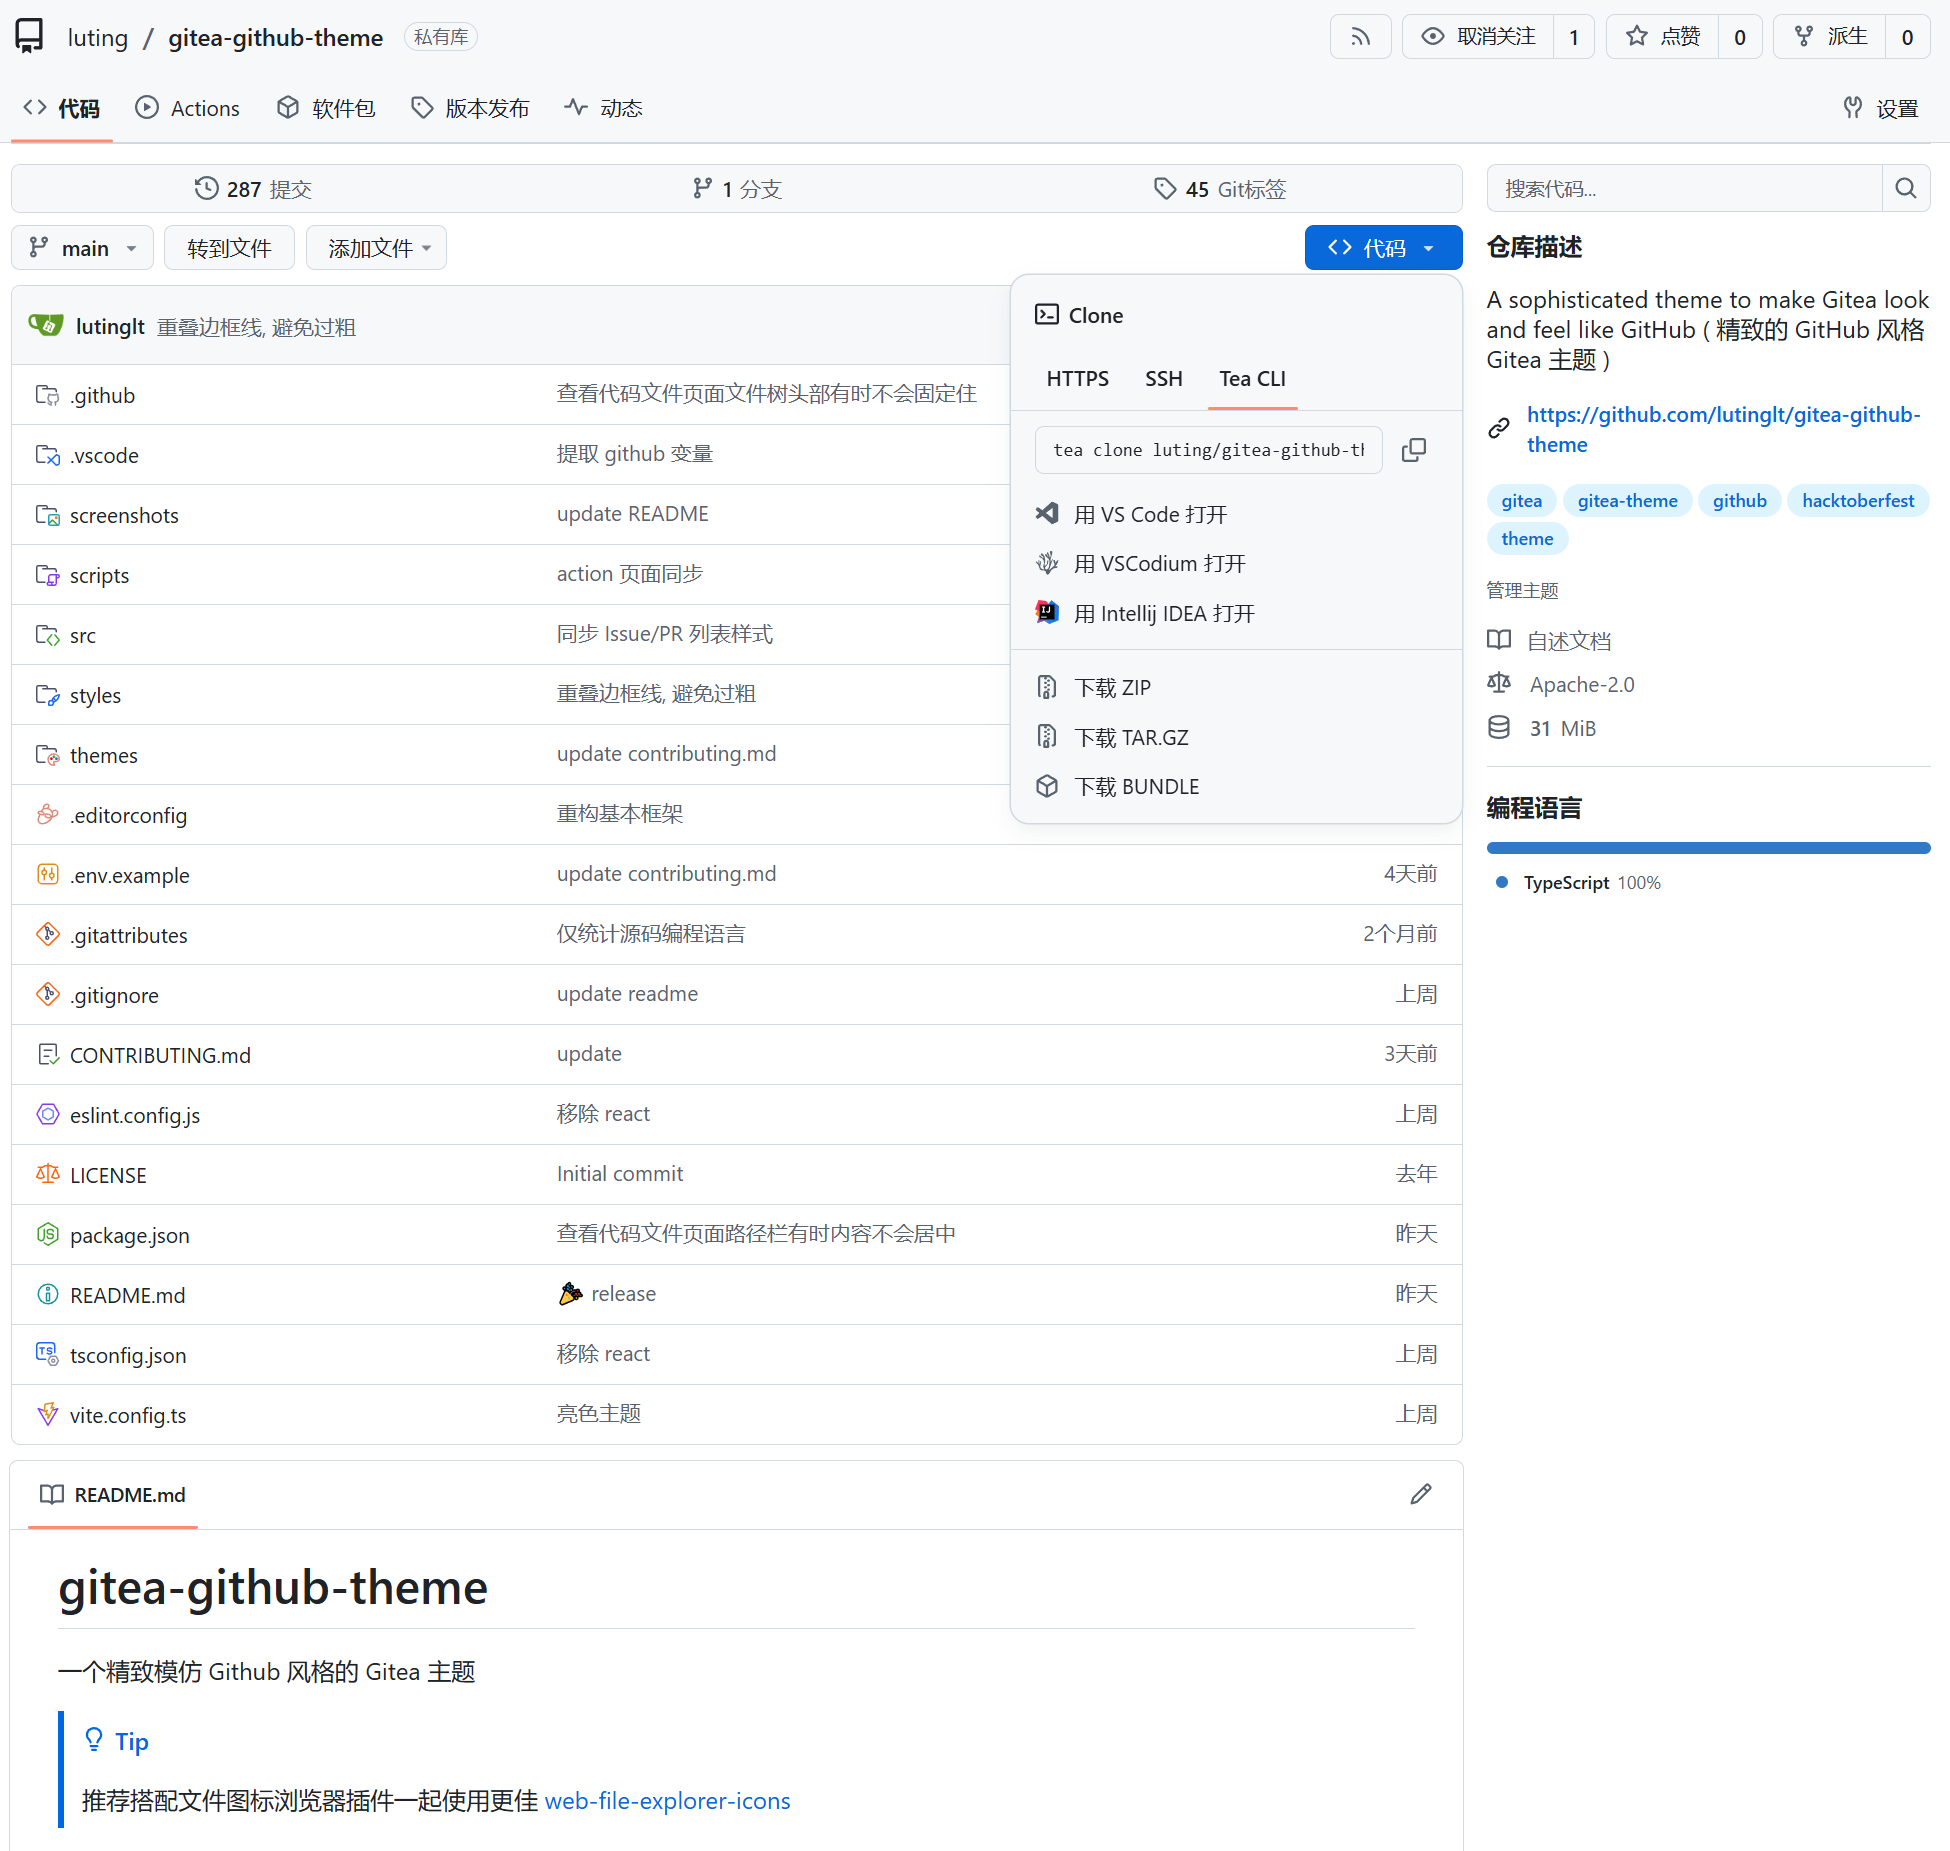Viewport: 1950px width, 1851px height.
Task: Expand the 添加文件 dropdown
Action: pyautogui.click(x=376, y=248)
